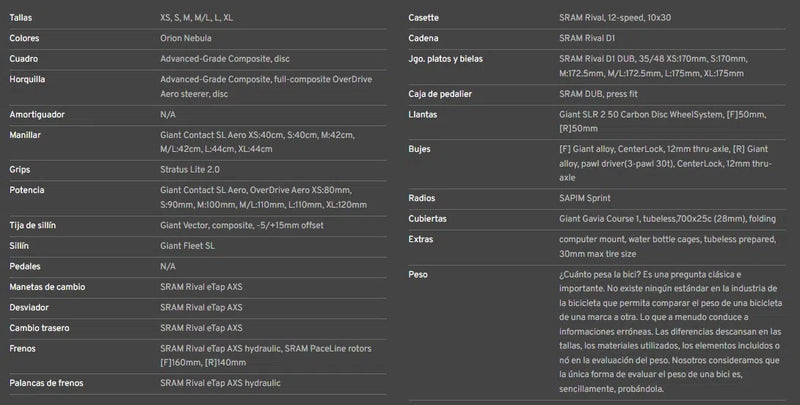Viewport: 800px width, 405px height.
Task: Select the Giant Vector seatpost value
Action: pyautogui.click(x=242, y=225)
